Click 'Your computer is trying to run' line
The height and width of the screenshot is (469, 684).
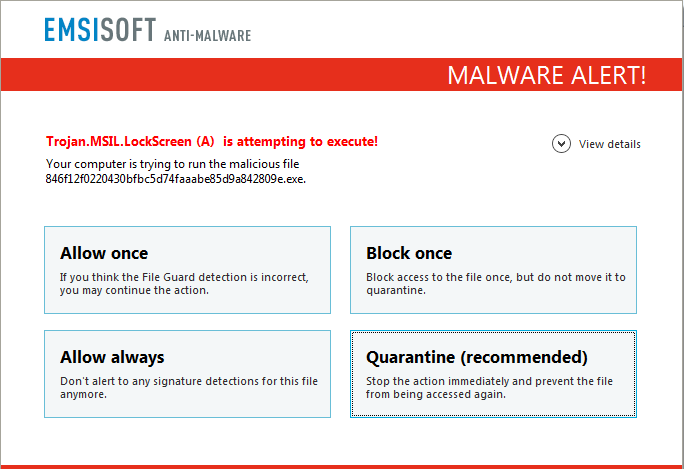pos(172,164)
